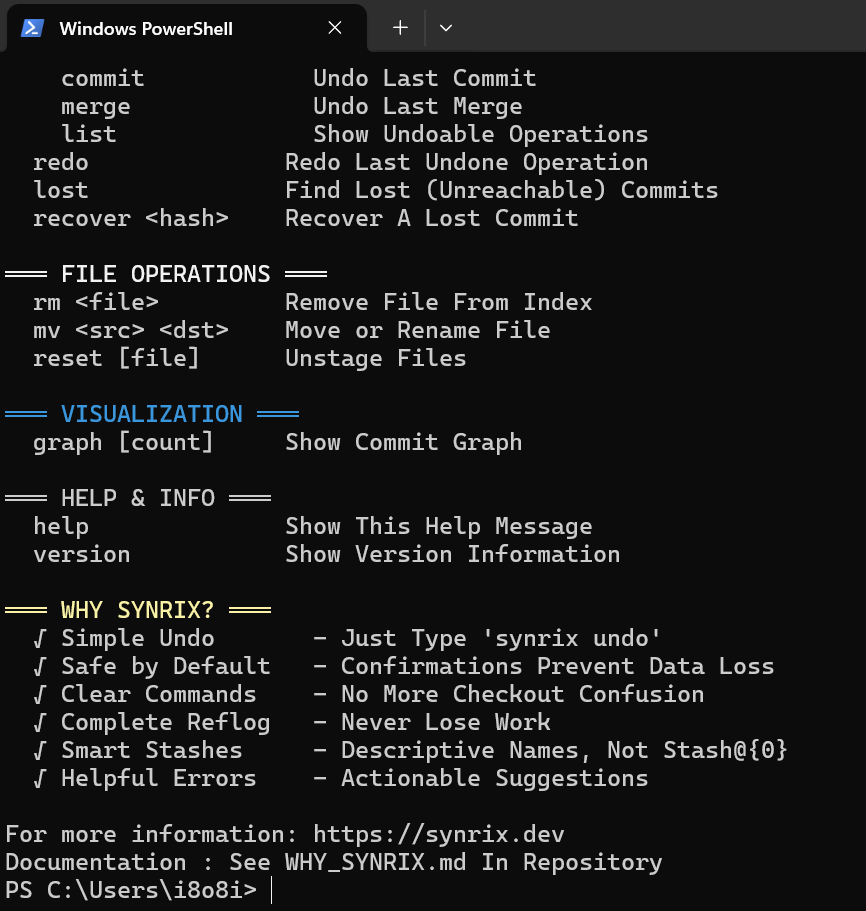Click the HELP & INFO section header
The image size is (866, 911).
point(138,498)
